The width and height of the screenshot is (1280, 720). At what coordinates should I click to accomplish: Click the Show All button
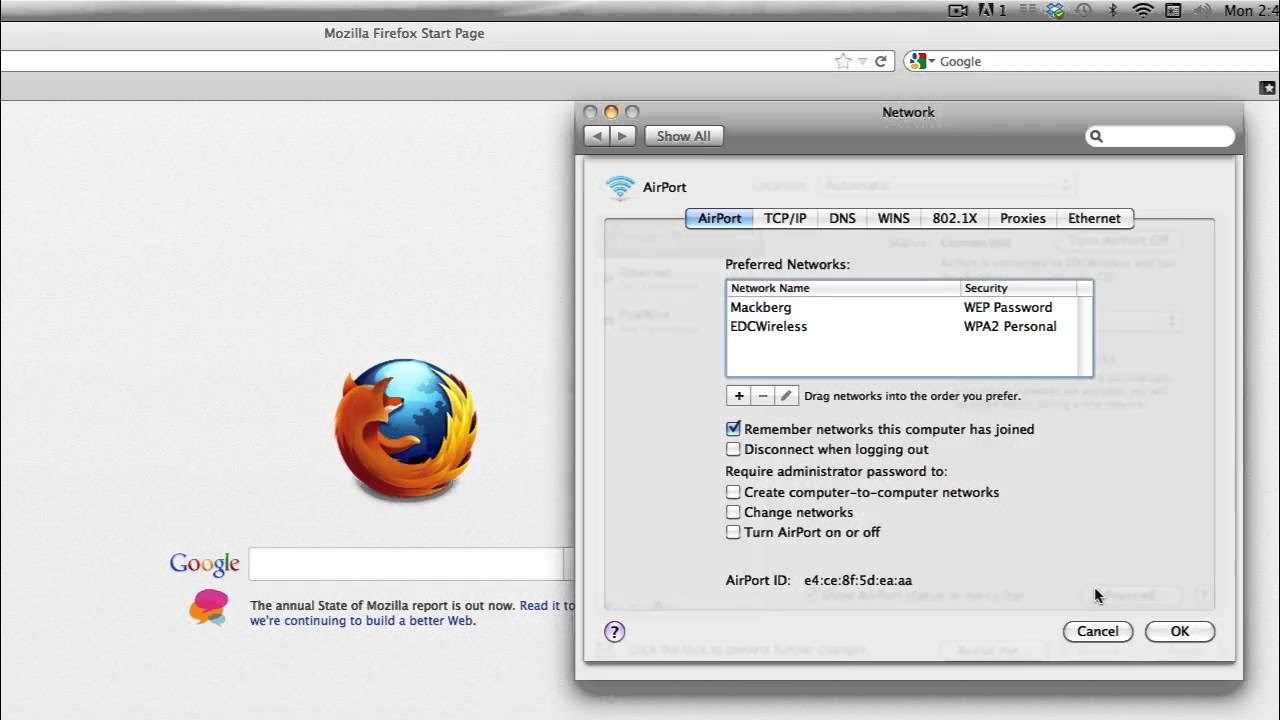coord(684,136)
